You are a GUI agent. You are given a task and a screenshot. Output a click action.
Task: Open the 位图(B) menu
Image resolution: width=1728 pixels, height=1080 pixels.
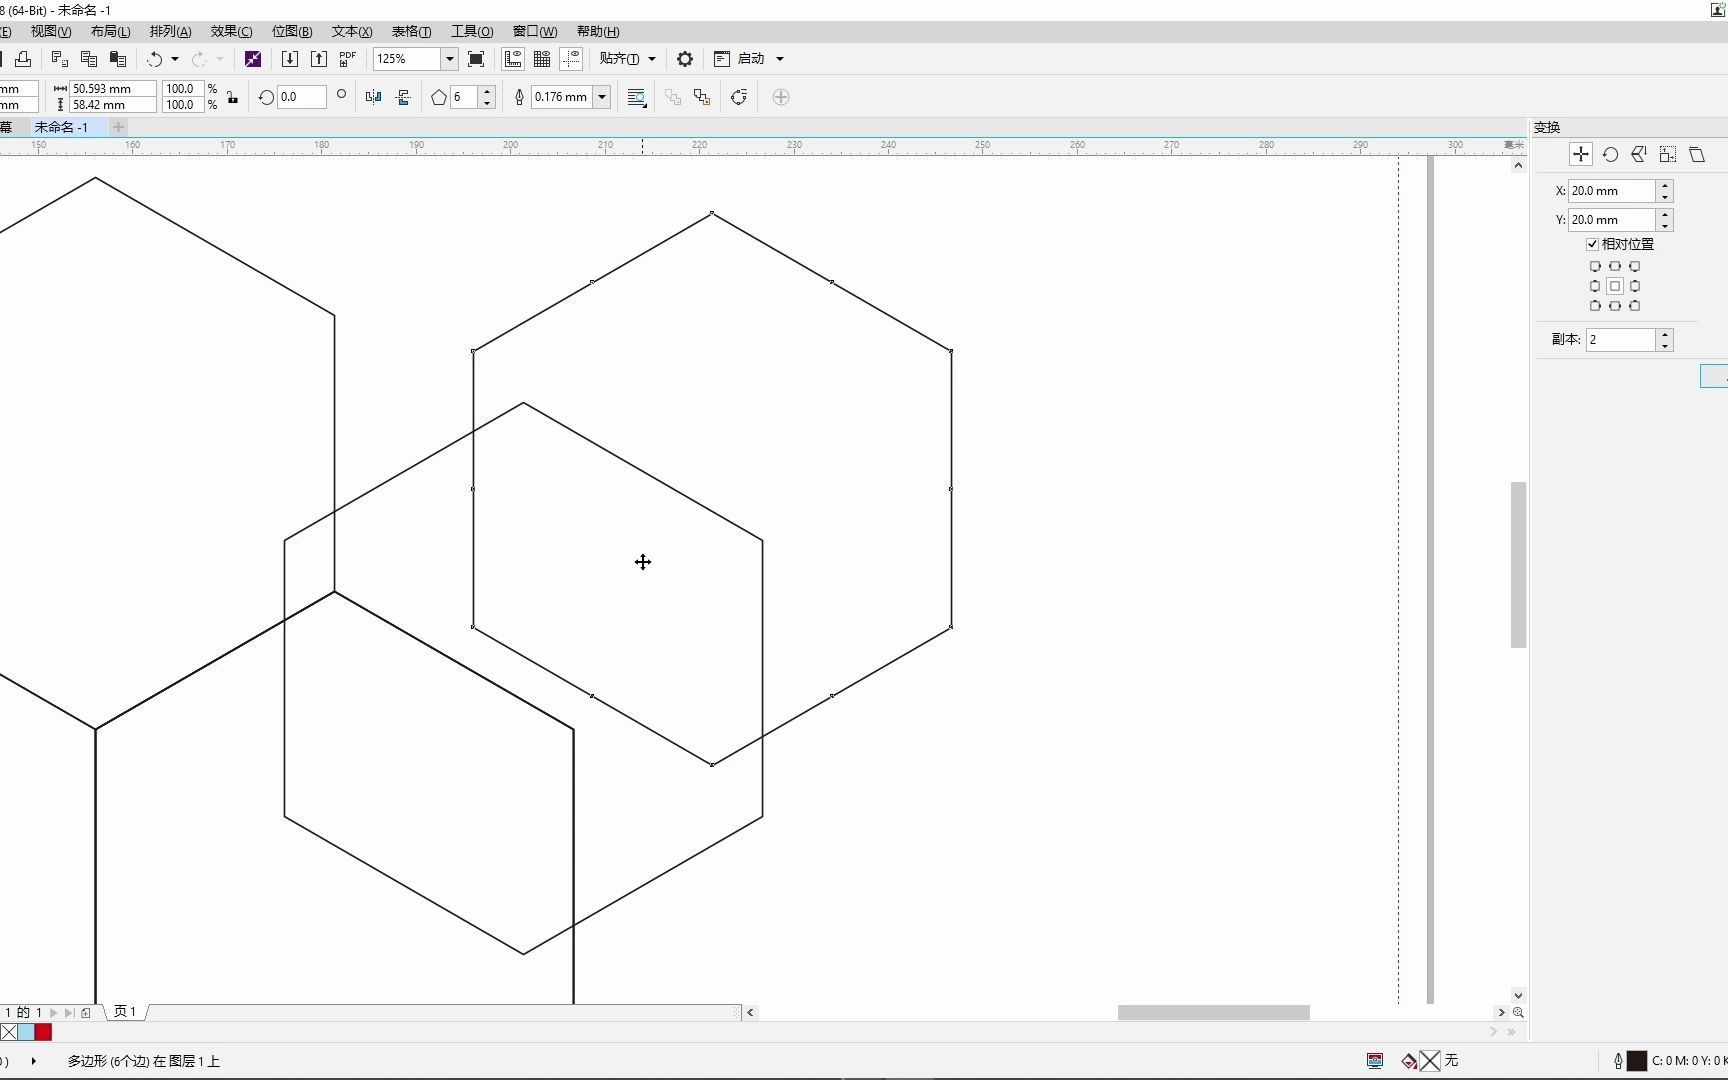(292, 32)
